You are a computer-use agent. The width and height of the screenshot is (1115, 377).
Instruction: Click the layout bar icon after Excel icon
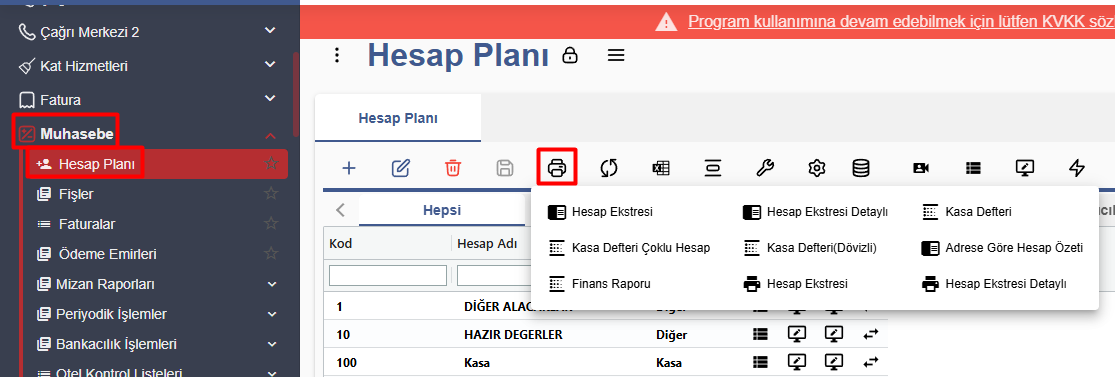click(x=713, y=168)
